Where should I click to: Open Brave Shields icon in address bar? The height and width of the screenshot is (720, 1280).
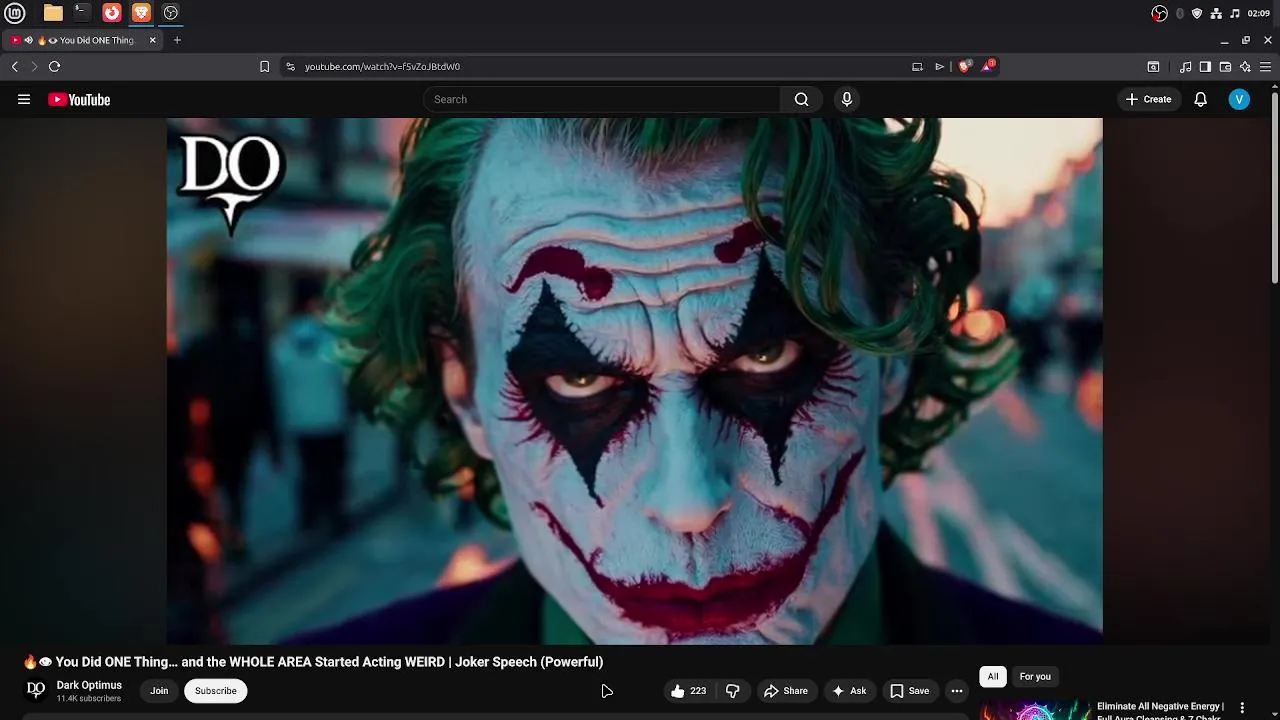point(964,66)
